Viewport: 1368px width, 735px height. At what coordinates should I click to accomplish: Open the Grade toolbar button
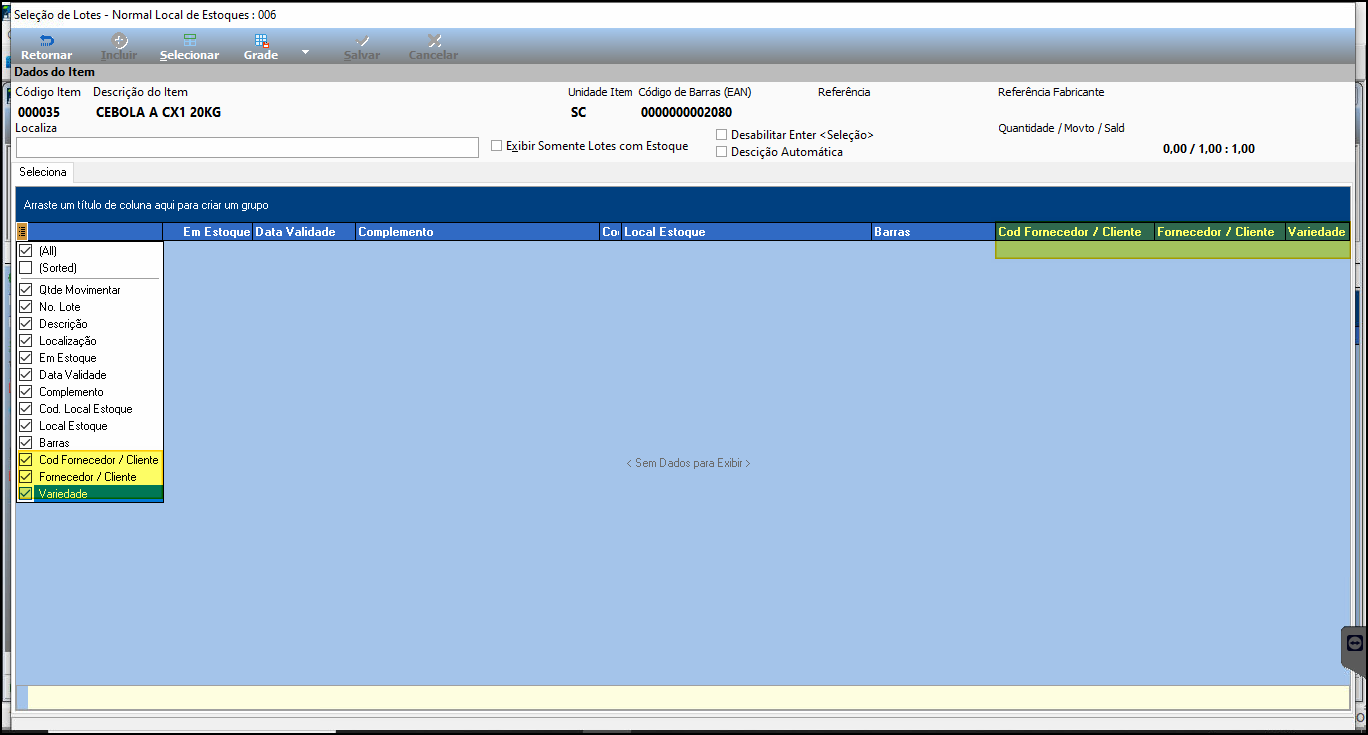(261, 47)
